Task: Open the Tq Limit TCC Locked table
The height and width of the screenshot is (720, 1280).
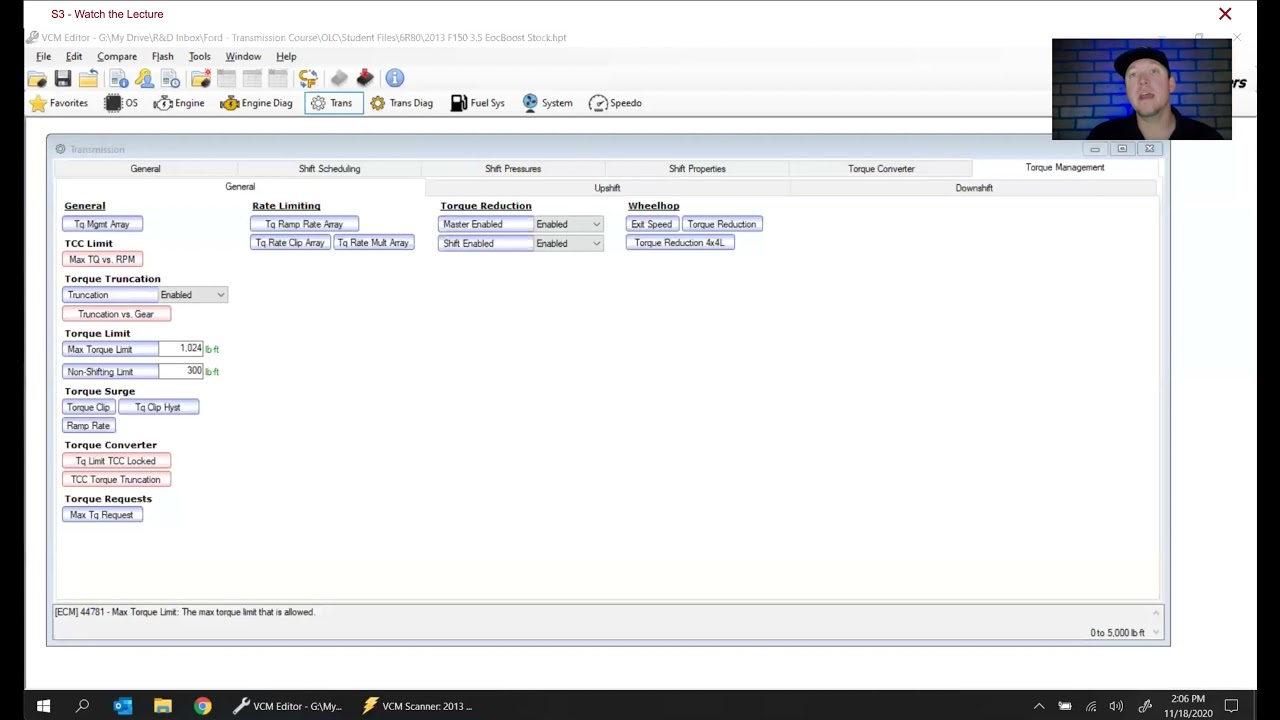Action: coord(116,461)
